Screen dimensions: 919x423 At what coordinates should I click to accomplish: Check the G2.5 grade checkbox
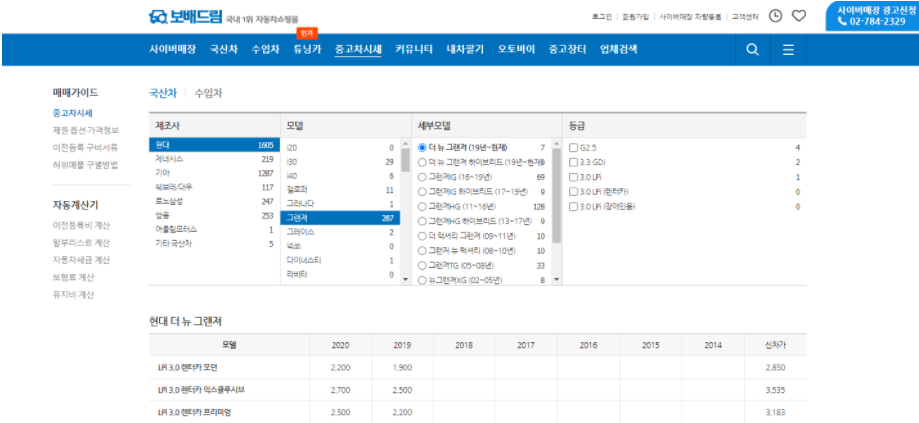click(573, 148)
